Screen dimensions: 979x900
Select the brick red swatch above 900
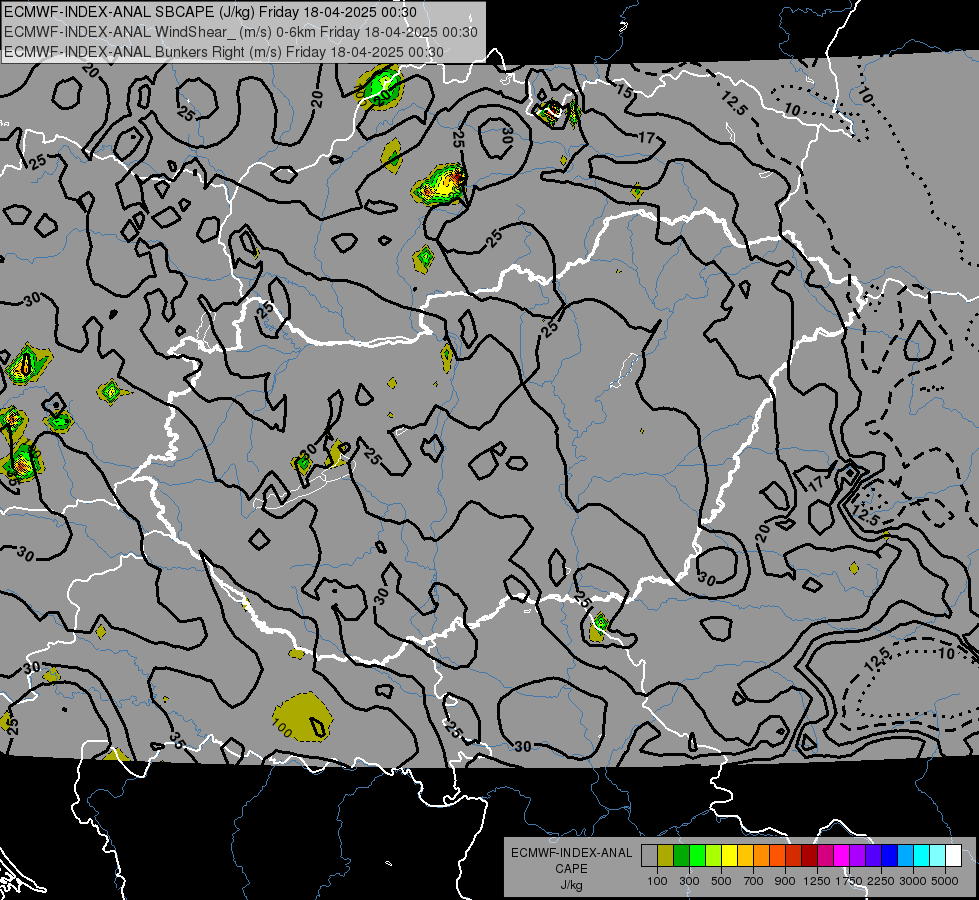(794, 856)
